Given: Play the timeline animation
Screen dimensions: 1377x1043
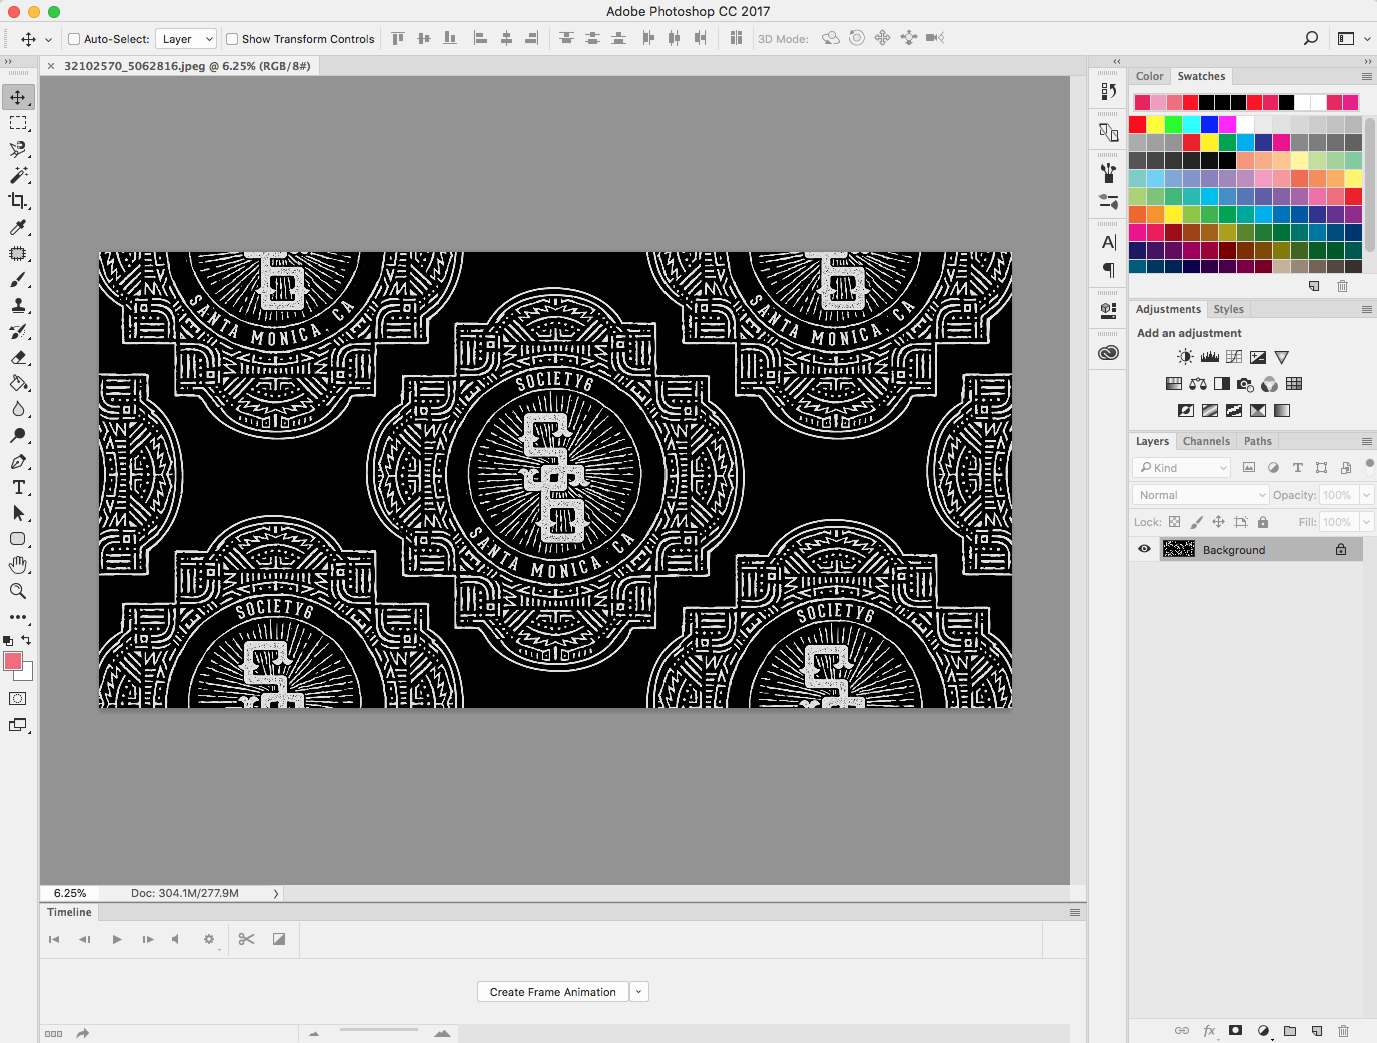Looking at the screenshot, I should pos(117,939).
